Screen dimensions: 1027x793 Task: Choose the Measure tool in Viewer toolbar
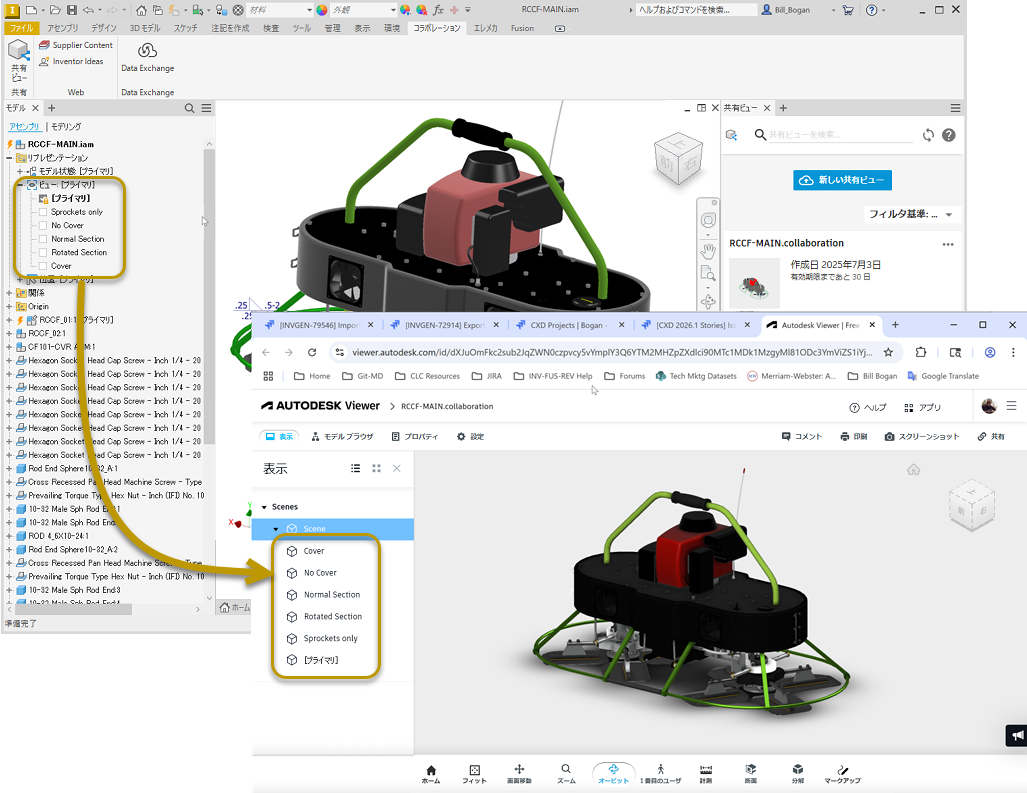tap(705, 773)
